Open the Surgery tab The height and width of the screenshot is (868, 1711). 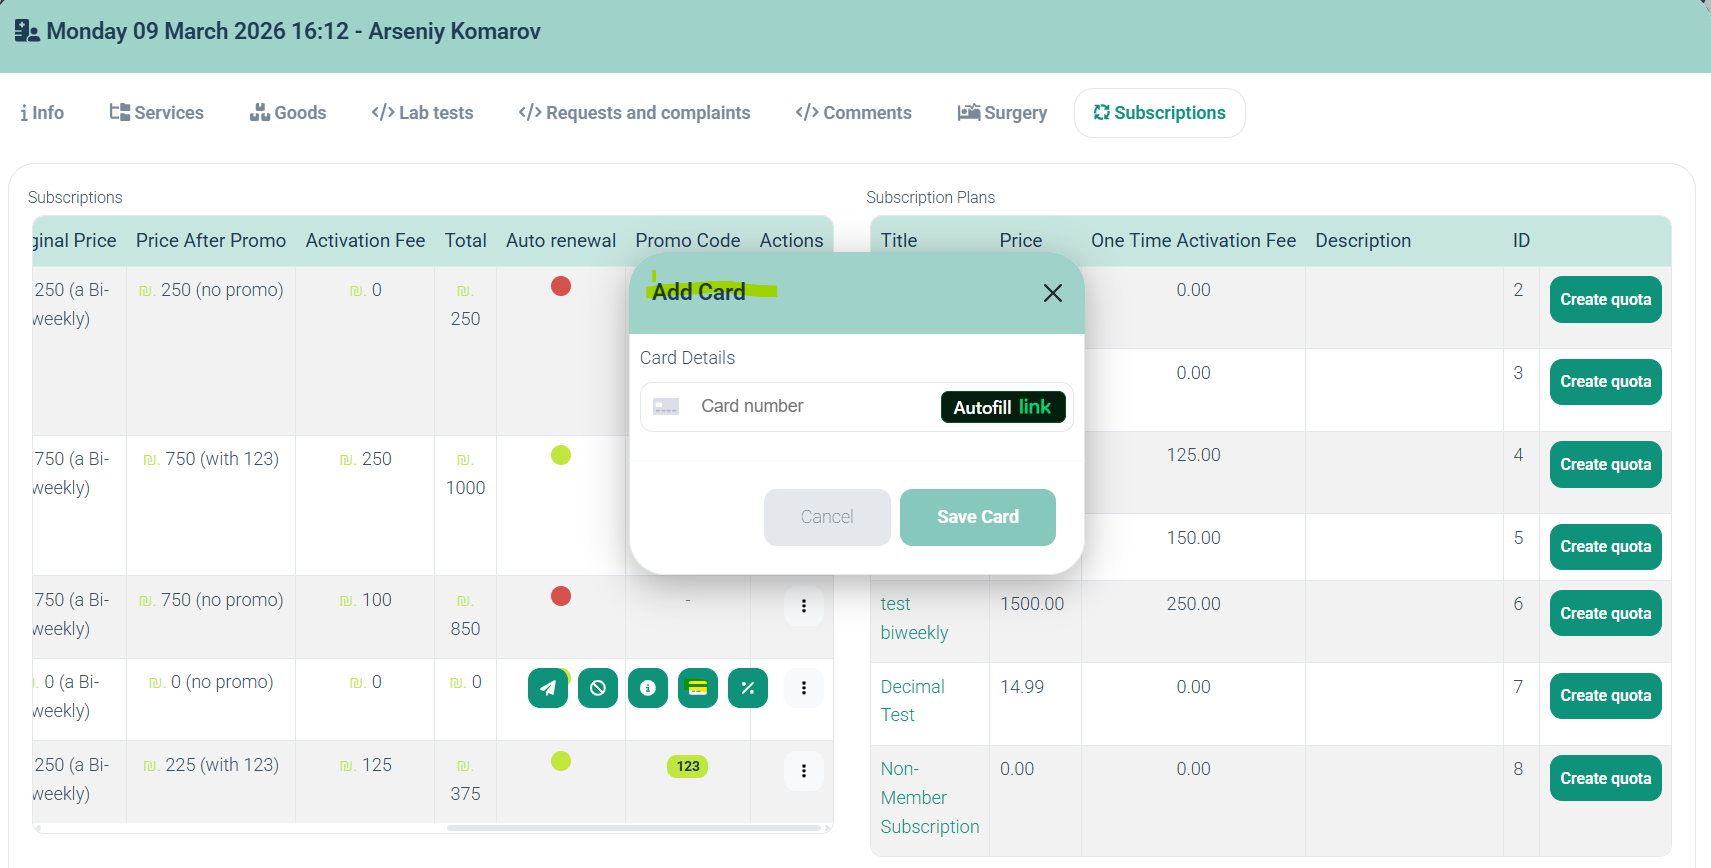(1002, 113)
